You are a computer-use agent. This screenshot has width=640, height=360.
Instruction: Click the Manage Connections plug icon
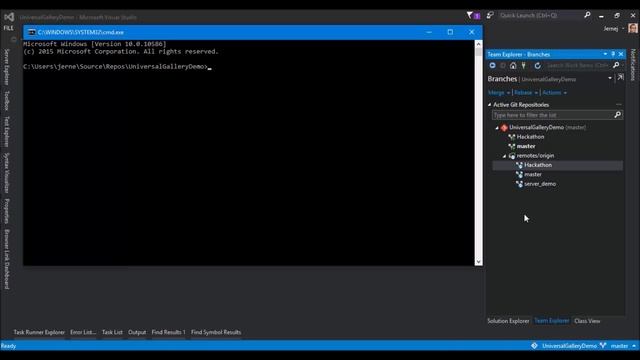(524, 65)
